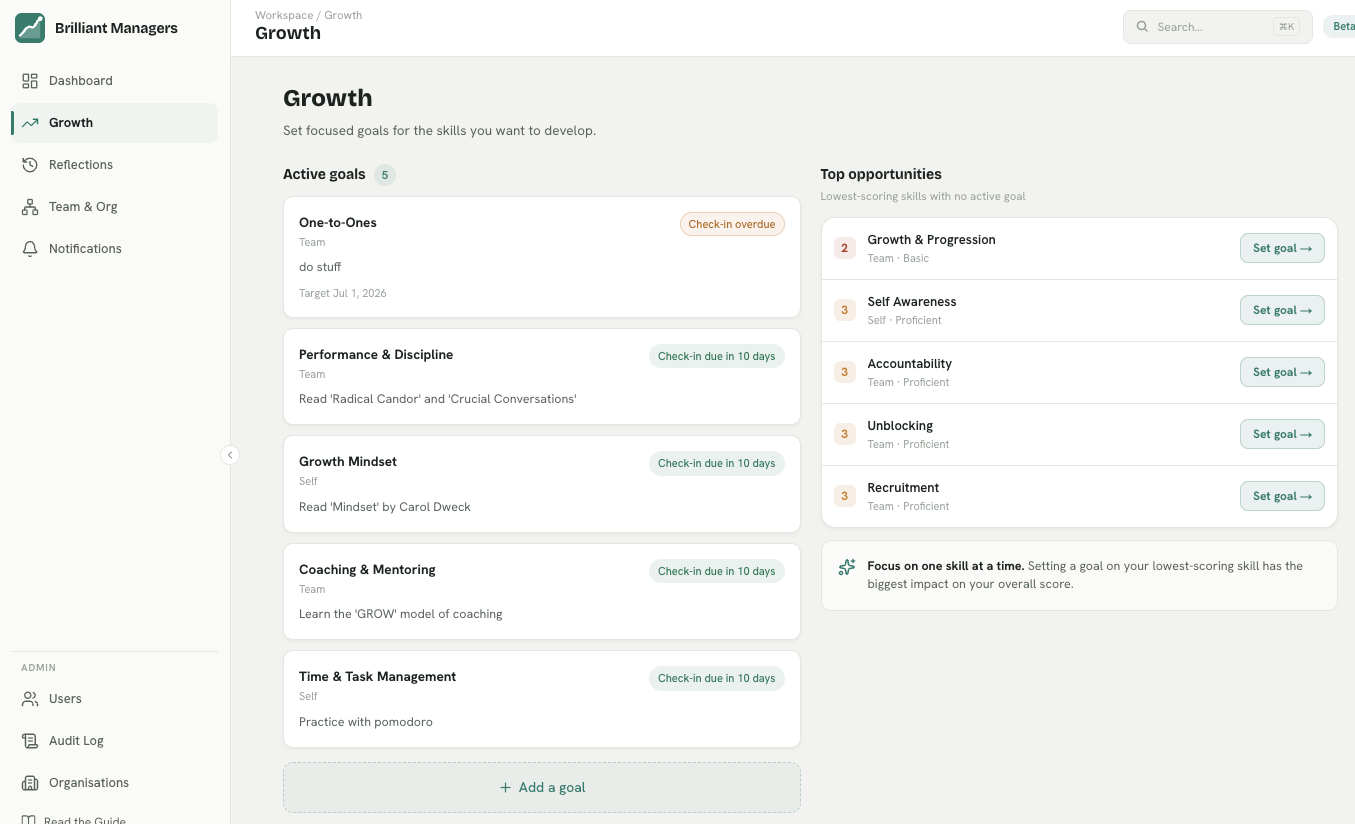Click the sparkle icon in focus tip
Screen dimensions: 1355x824
(x=847, y=567)
